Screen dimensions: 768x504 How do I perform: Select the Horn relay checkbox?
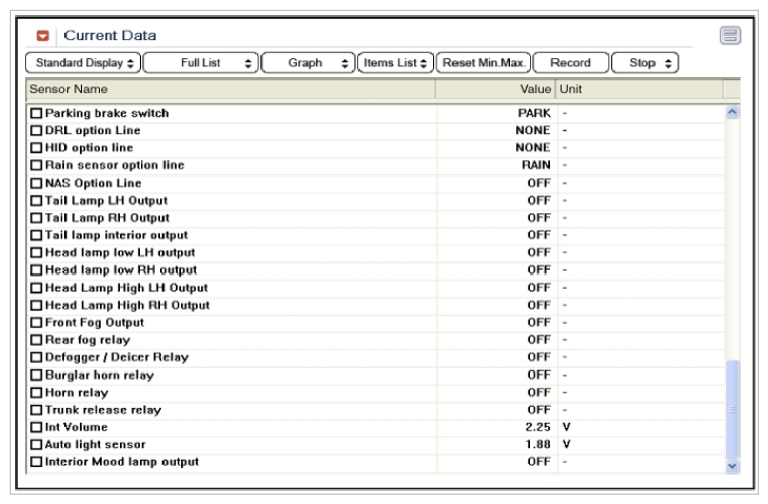(x=36, y=393)
